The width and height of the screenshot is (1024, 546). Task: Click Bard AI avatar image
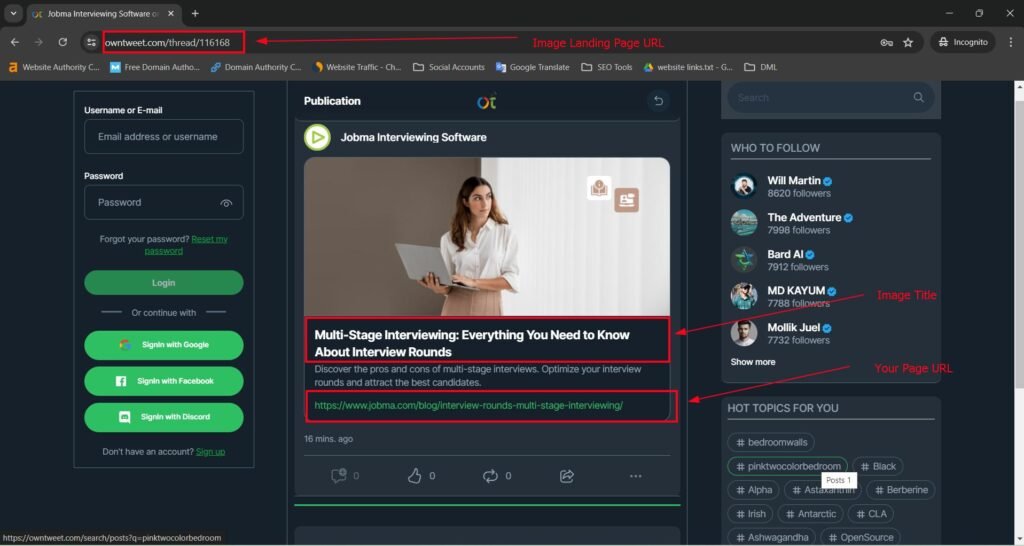744,259
